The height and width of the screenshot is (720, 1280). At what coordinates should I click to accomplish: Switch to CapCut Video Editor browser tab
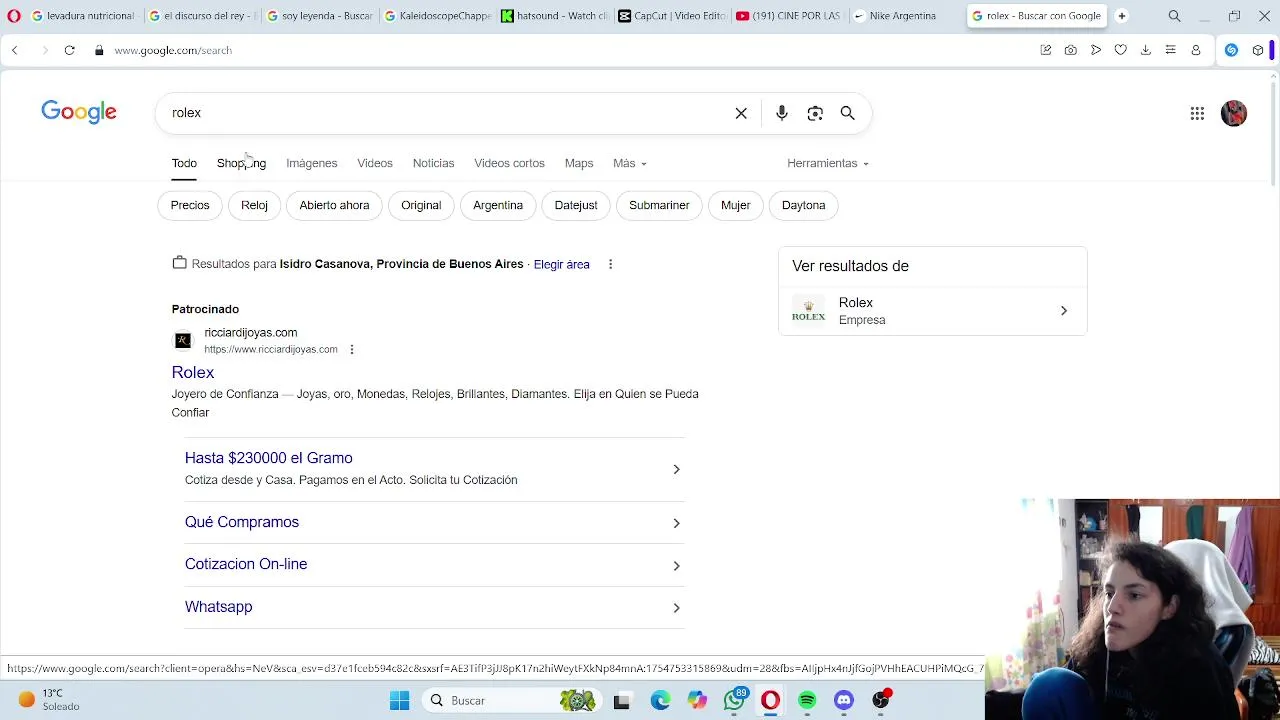coord(671,16)
